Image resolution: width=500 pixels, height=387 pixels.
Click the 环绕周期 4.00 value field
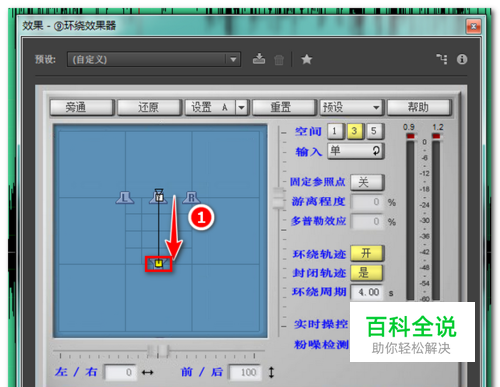click(x=368, y=292)
